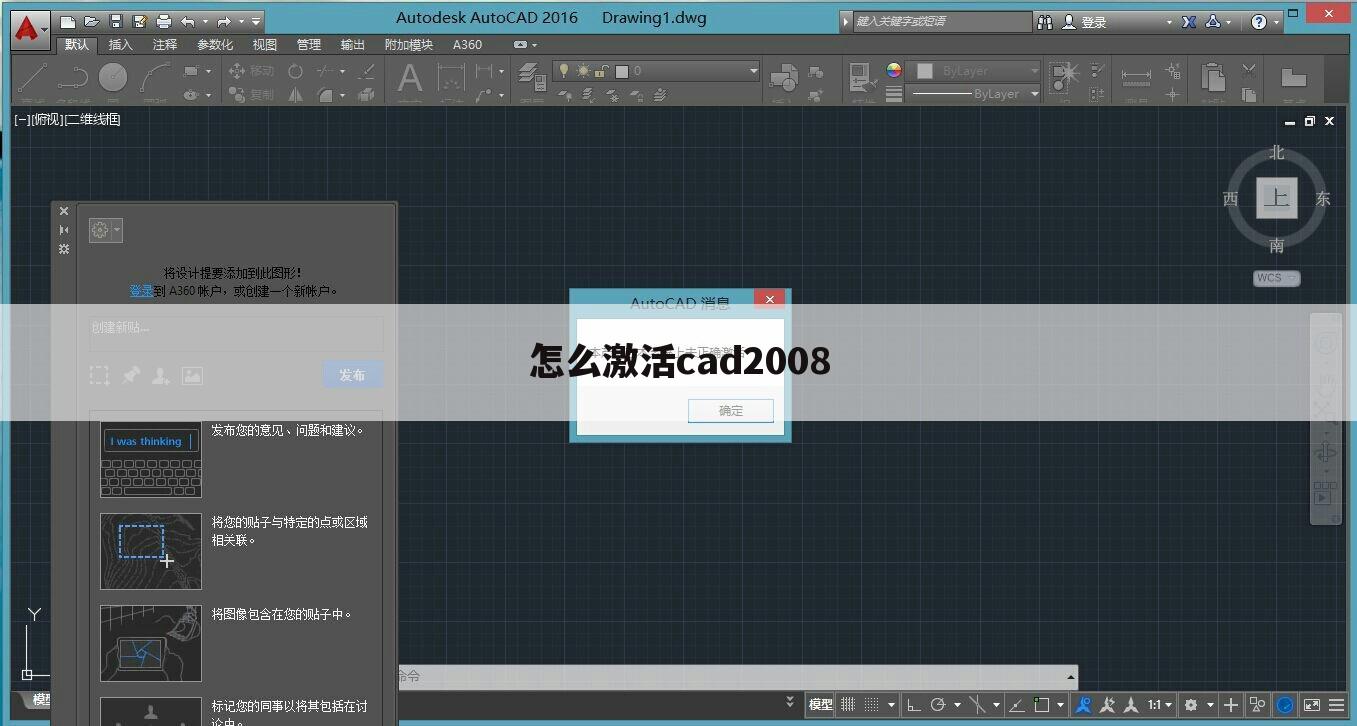This screenshot has height=726, width=1357.
Task: Click the Redo arrow icon
Action: click(224, 21)
